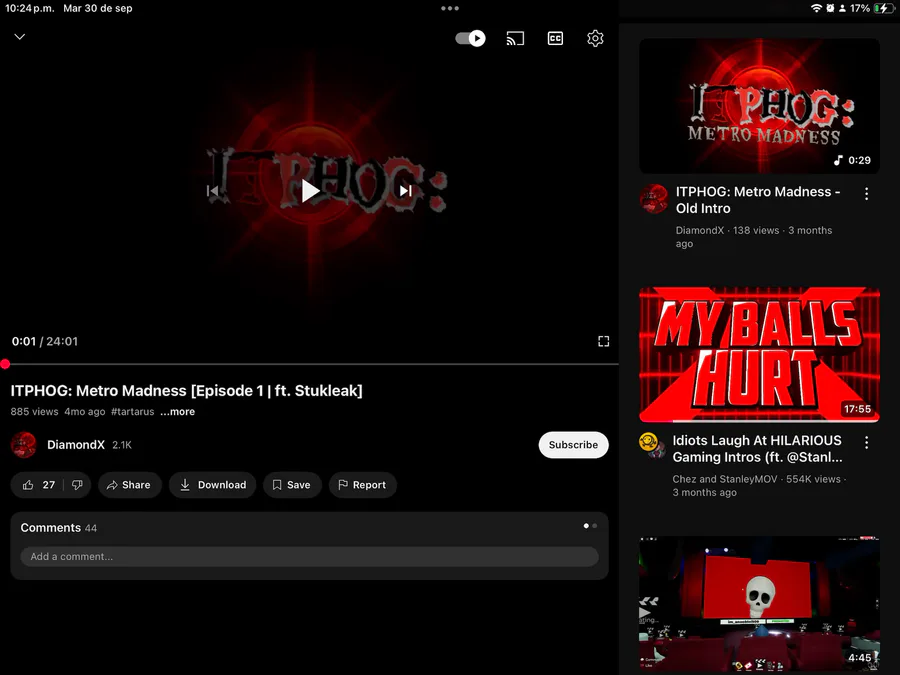Toggle the autoplay switch
The height and width of the screenshot is (675, 900).
pos(470,38)
